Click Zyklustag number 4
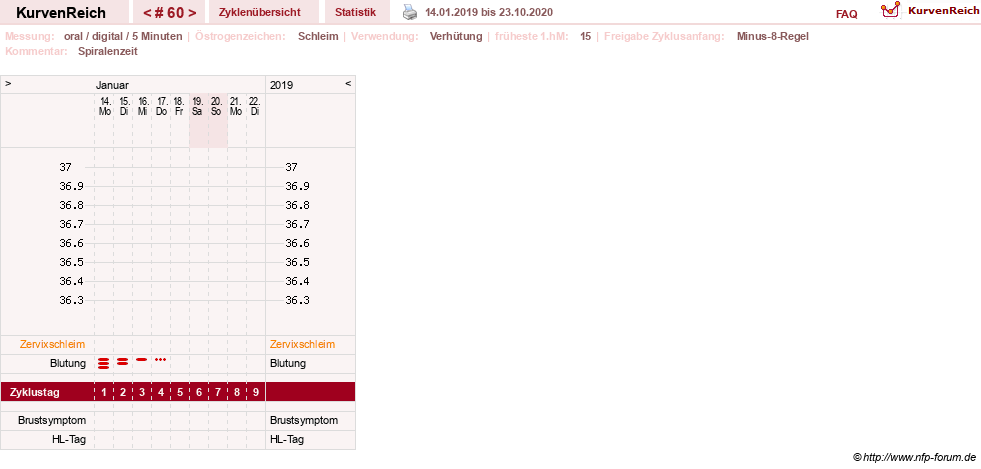Screen dimensions: 981x469 point(161,393)
